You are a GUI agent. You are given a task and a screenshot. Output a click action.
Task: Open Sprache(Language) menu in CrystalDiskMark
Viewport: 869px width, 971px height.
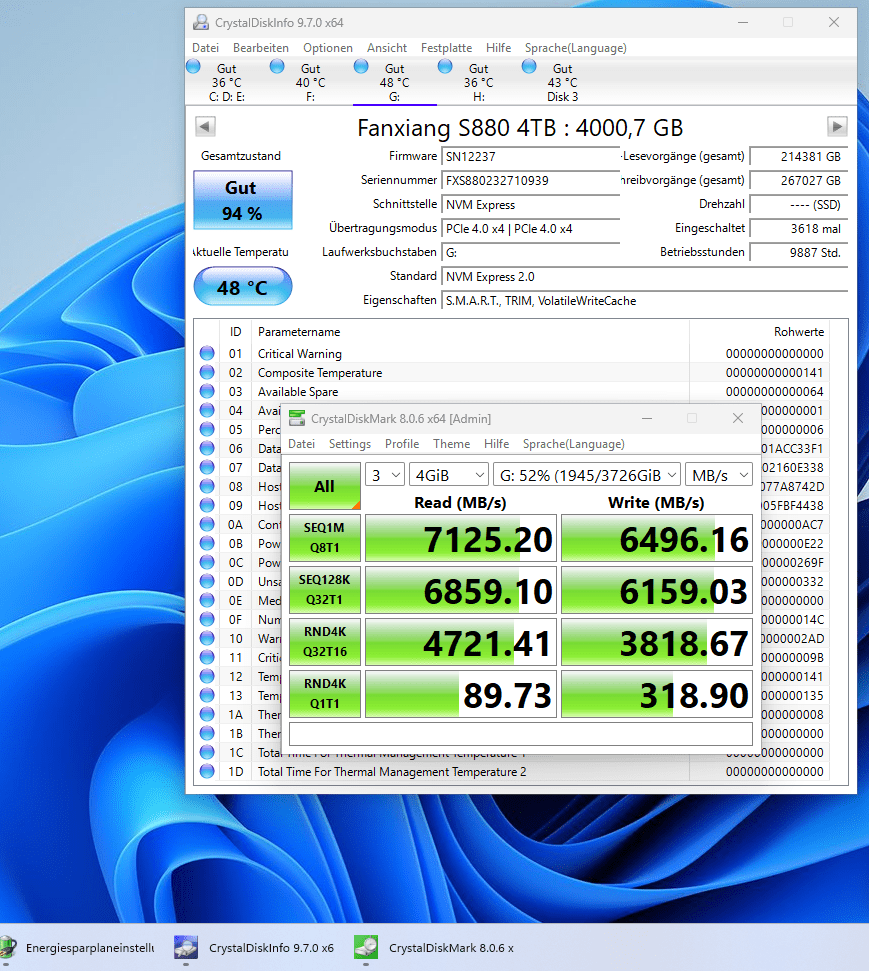[574, 443]
